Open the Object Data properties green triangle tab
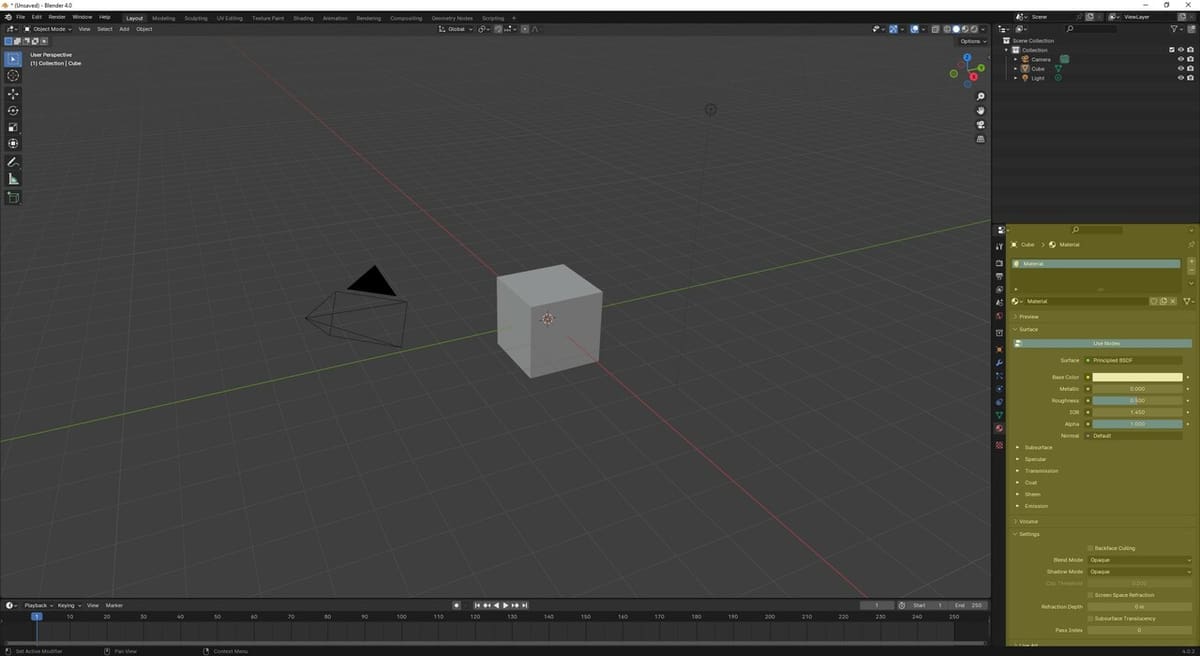Image resolution: width=1200 pixels, height=656 pixels. point(999,414)
